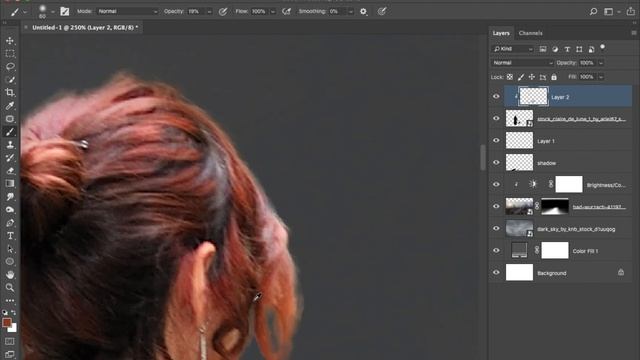Select the Pen tool
Screen dimensions: 640x360
tap(10, 223)
